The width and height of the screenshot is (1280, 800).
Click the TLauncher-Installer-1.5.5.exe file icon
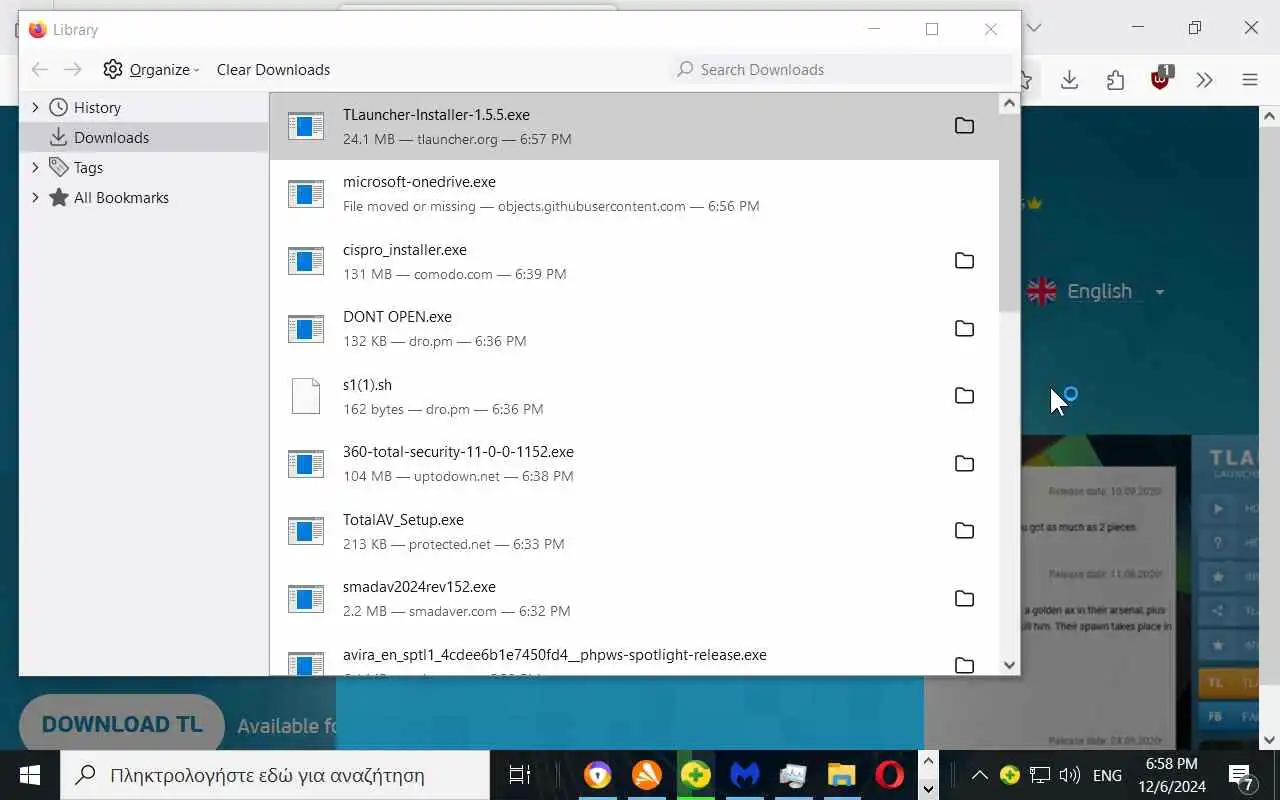click(x=306, y=126)
